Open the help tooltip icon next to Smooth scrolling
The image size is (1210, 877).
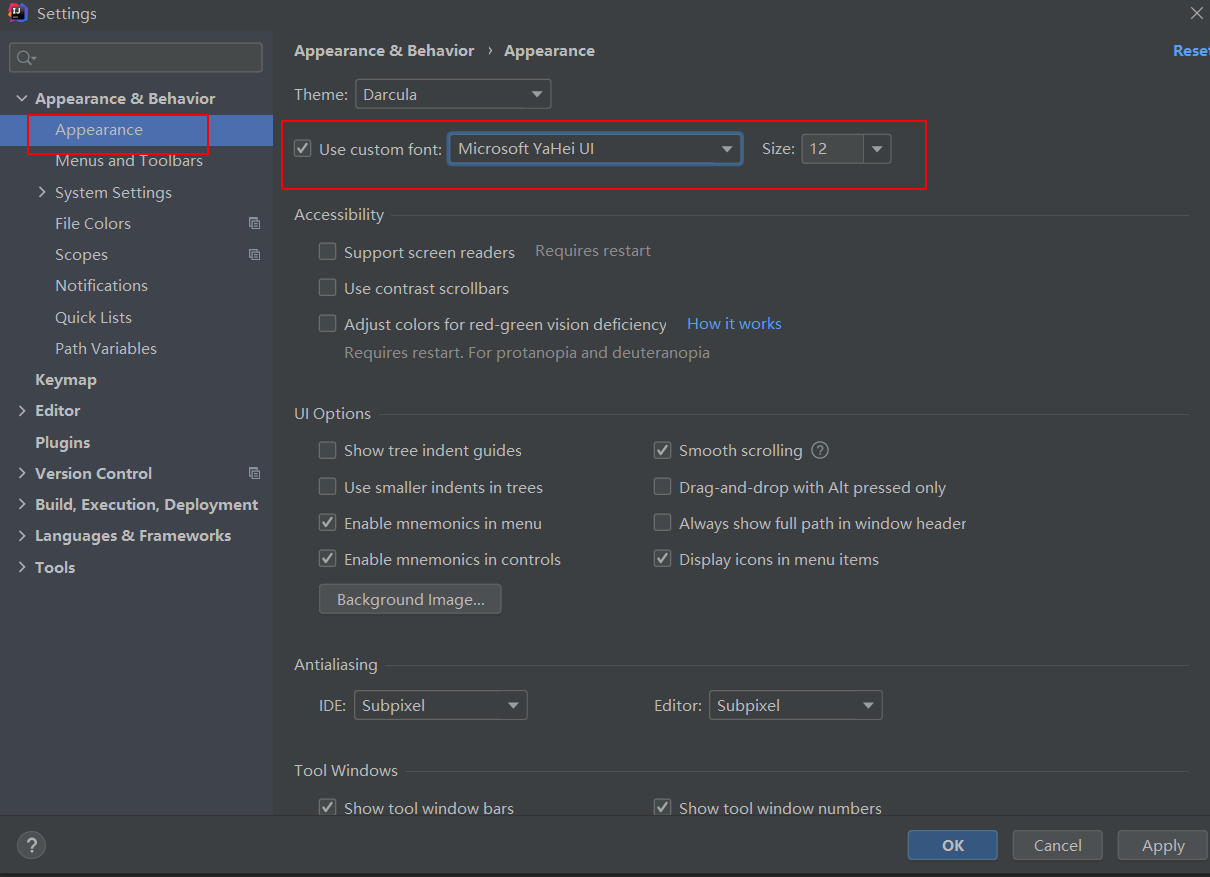point(820,450)
